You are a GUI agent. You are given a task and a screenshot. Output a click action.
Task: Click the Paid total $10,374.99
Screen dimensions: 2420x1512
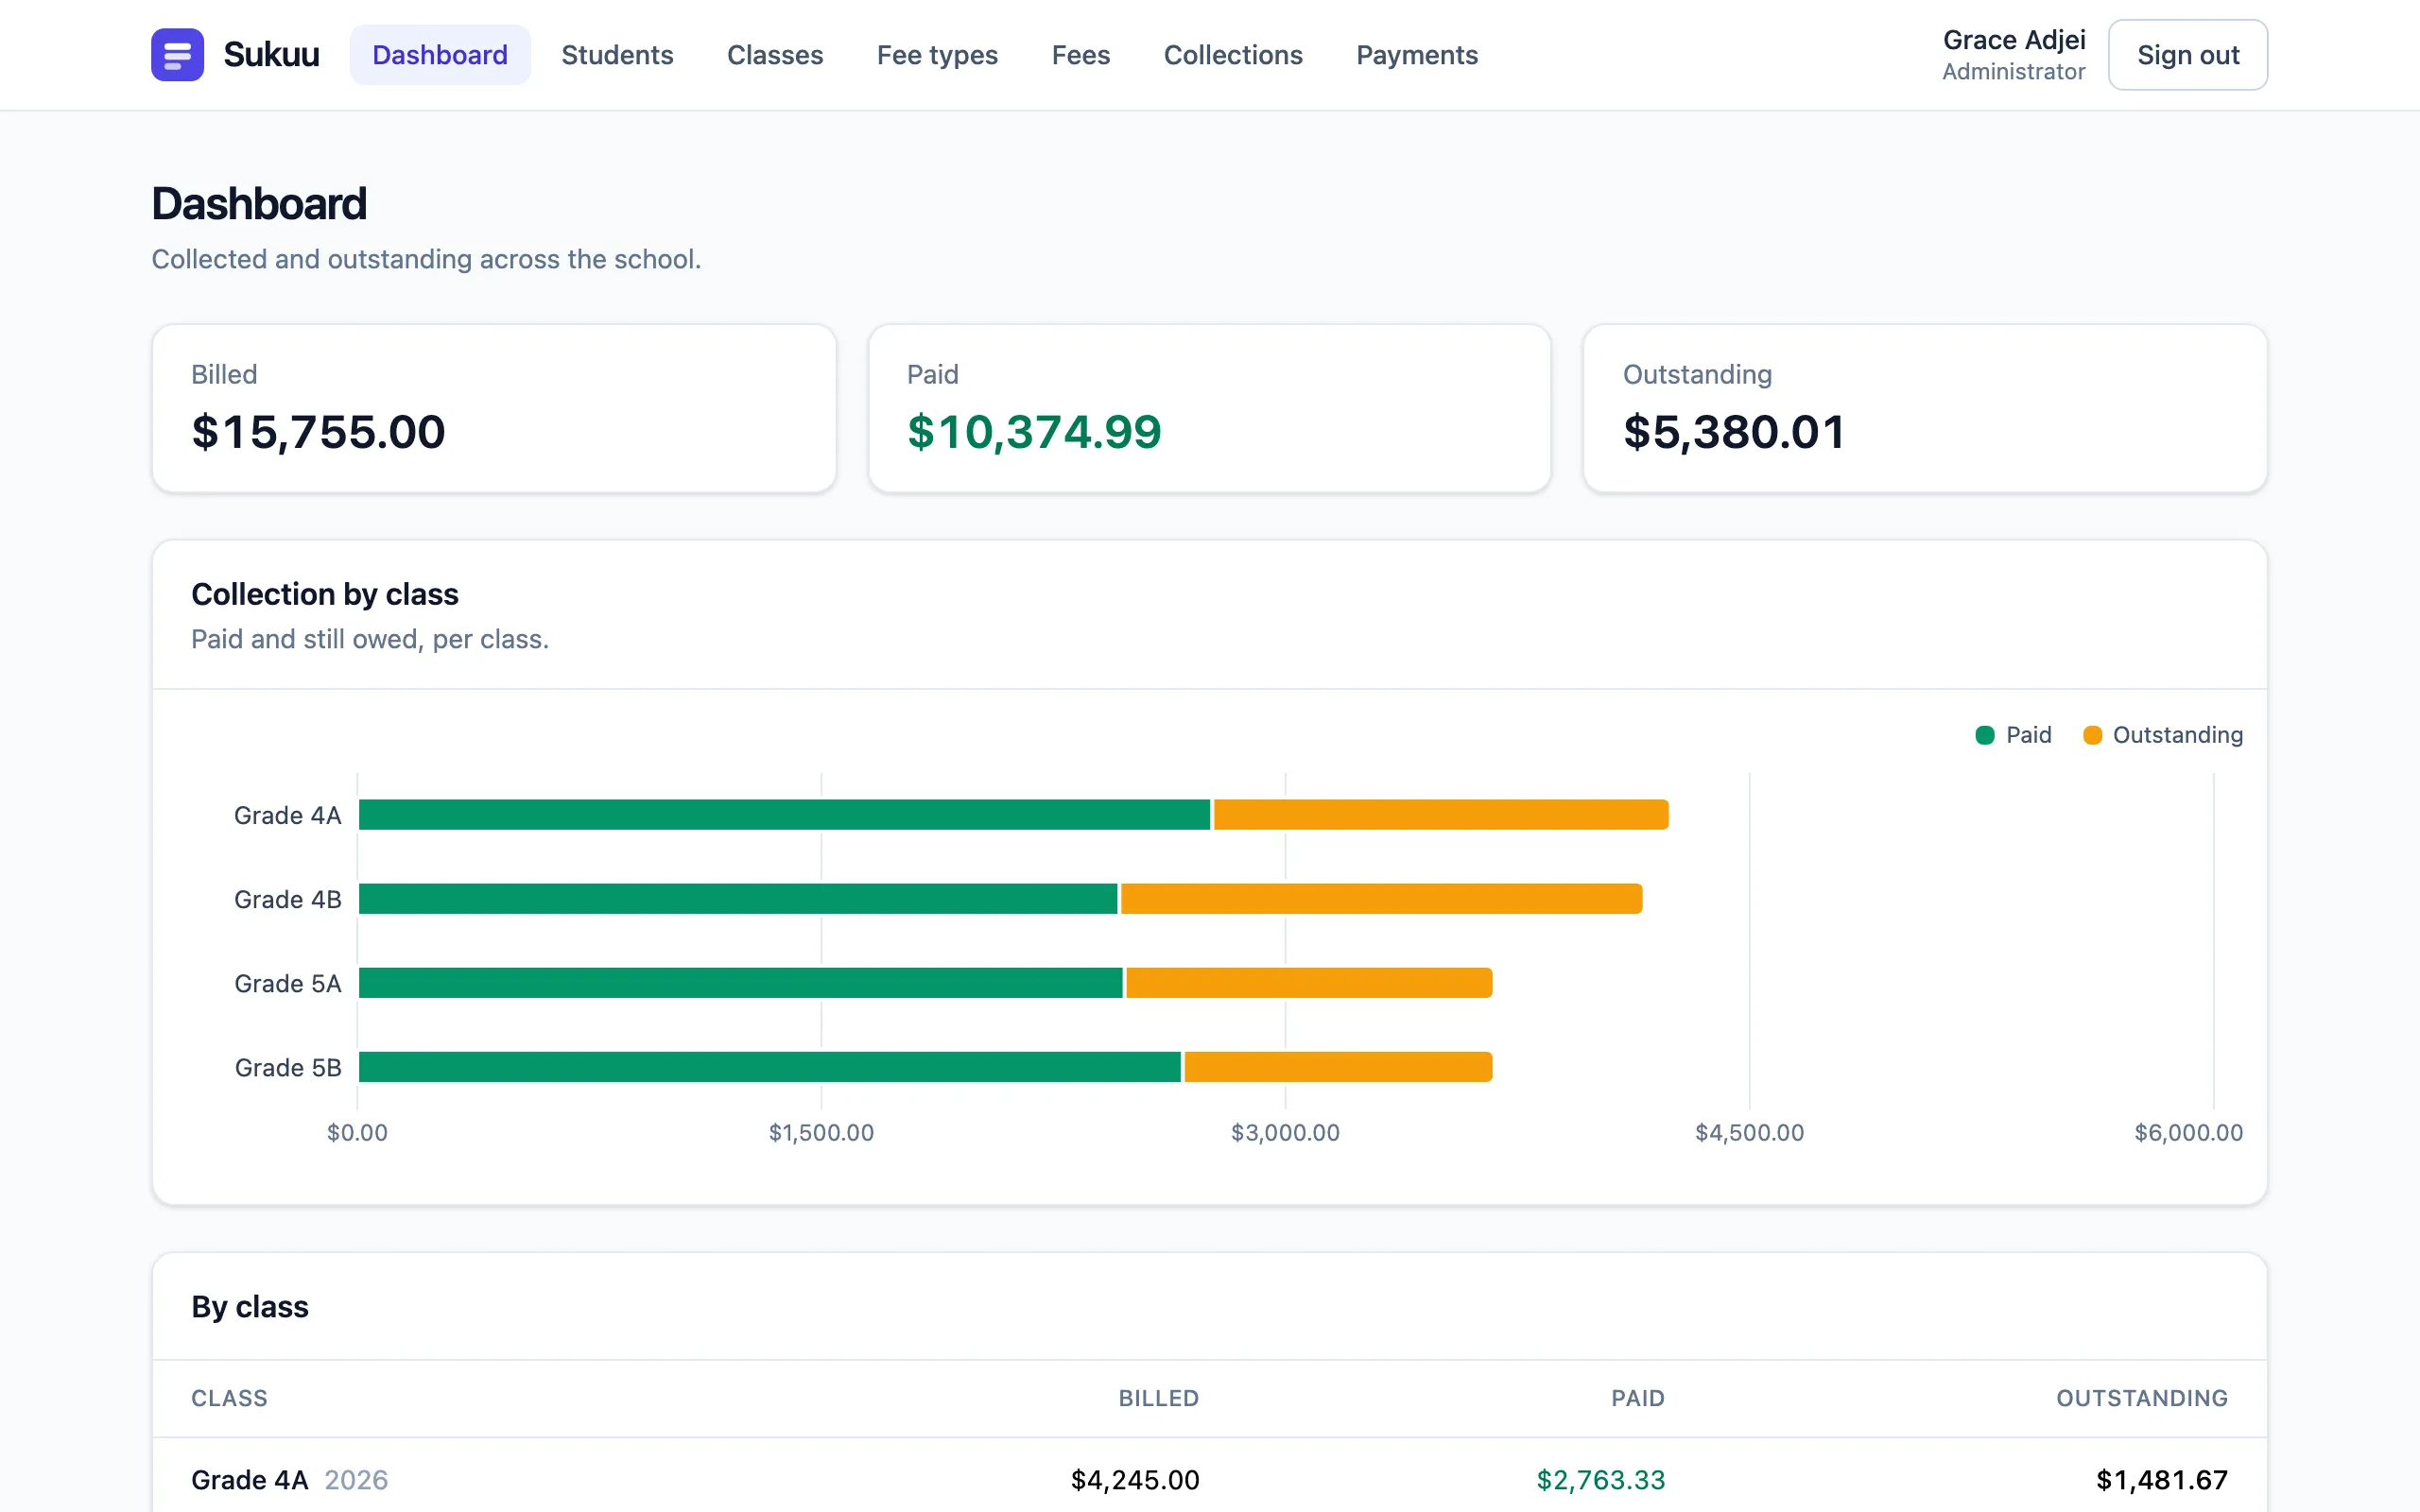[1034, 432]
